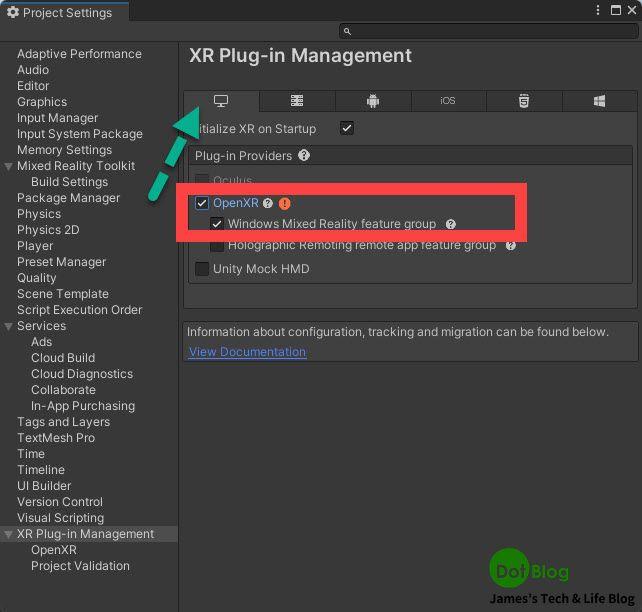
Task: Open UI Builder settings
Action: [44, 486]
